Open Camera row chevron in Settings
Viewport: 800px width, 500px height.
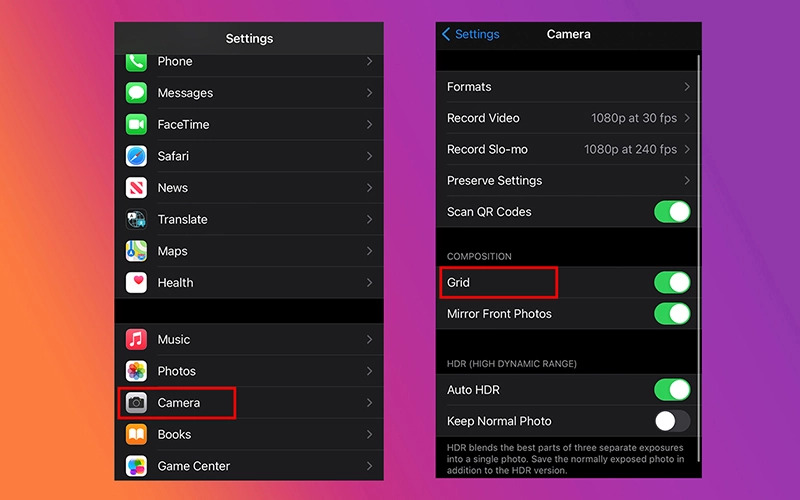click(369, 403)
